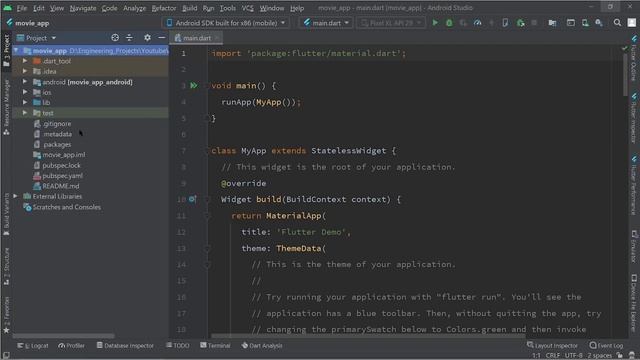Expand the .dart_tool folder
This screenshot has height=360, width=640.
(x=25, y=61)
